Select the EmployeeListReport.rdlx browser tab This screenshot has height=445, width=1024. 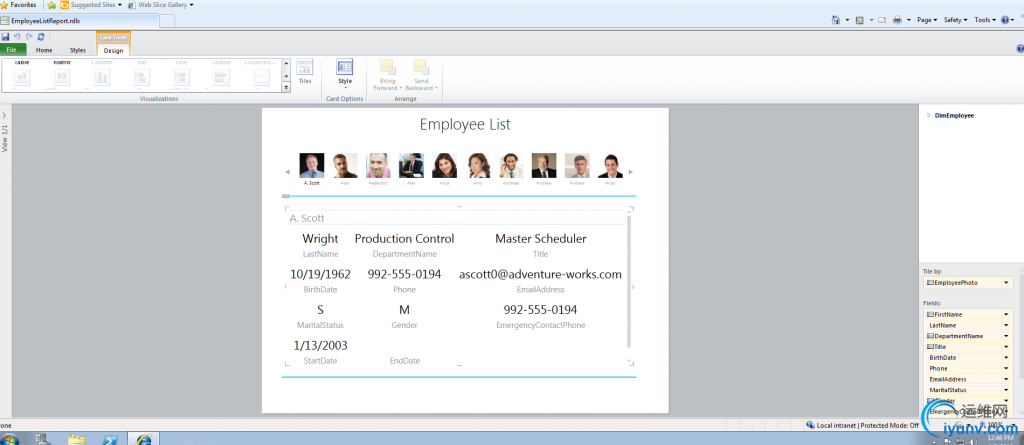coord(79,21)
